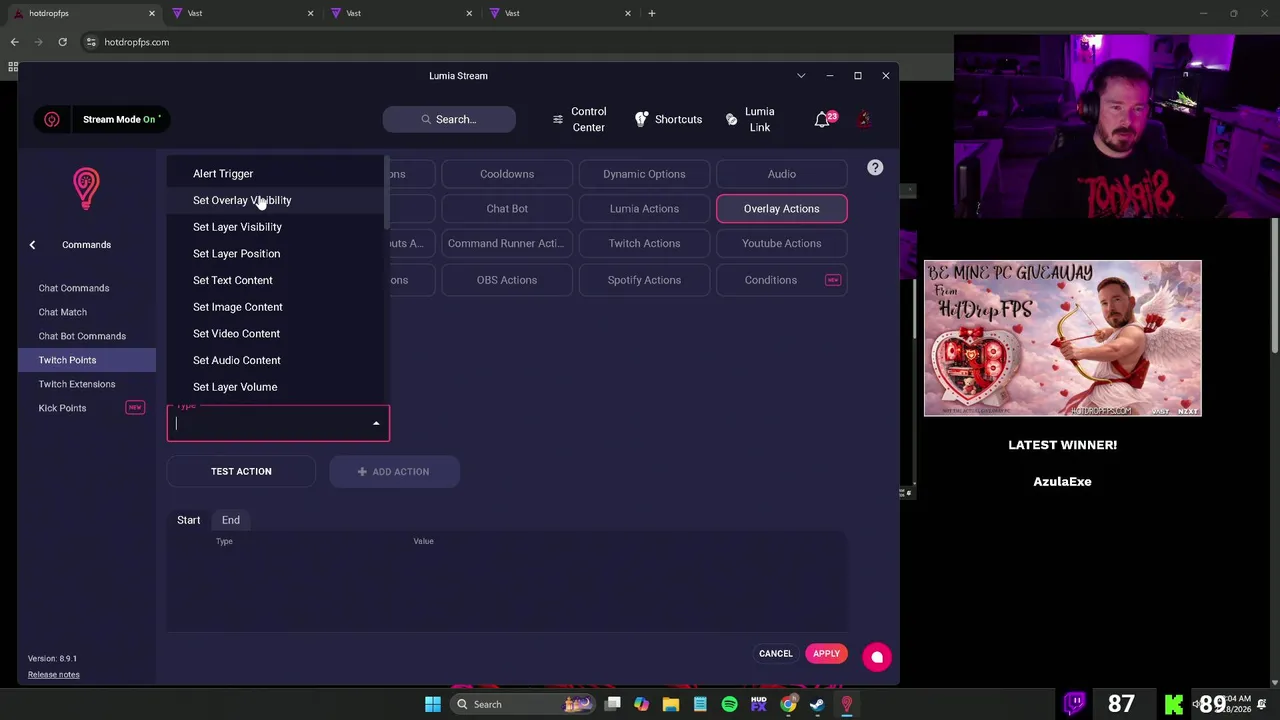Open Control Center

(x=579, y=119)
